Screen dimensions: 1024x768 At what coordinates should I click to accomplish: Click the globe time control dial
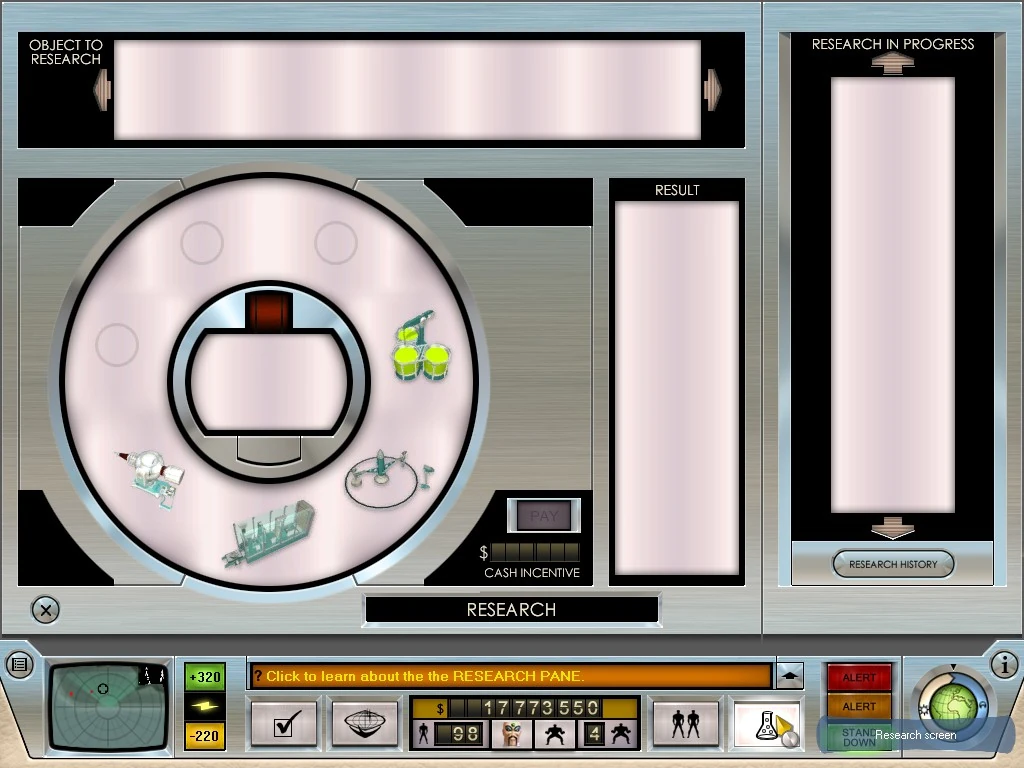point(952,705)
